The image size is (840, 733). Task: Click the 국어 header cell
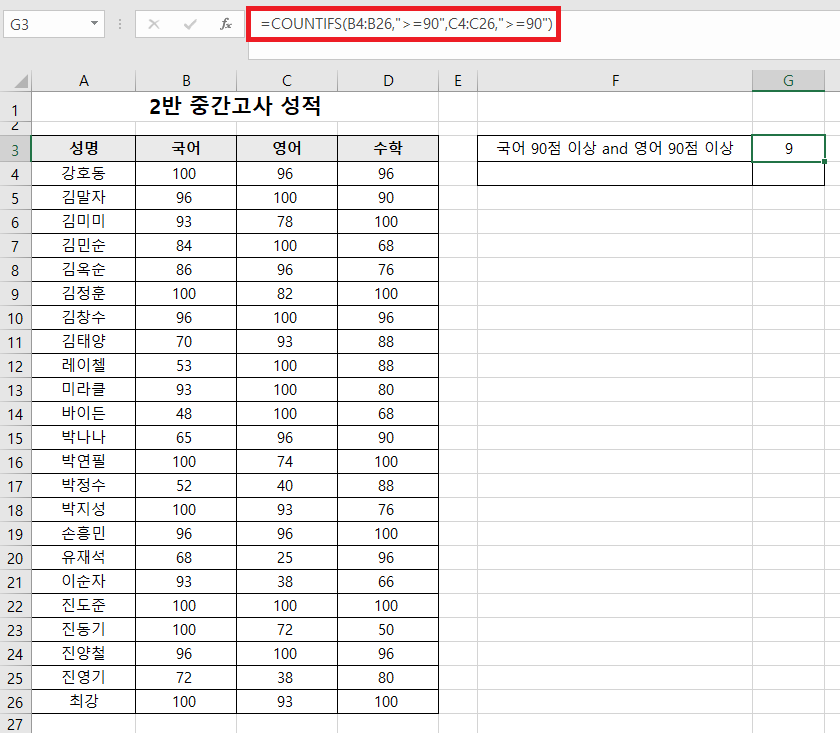pyautogui.click(x=186, y=148)
